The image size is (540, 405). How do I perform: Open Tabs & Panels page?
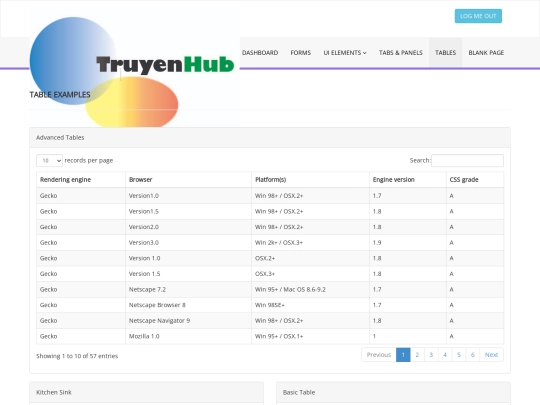click(x=401, y=53)
